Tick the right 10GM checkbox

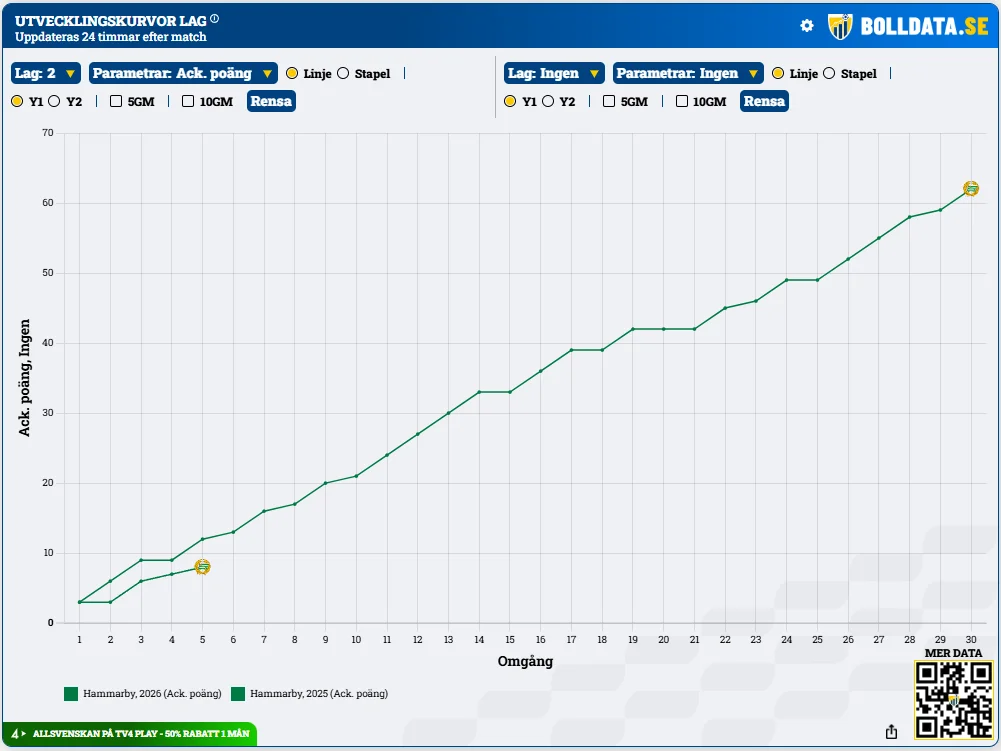682,101
